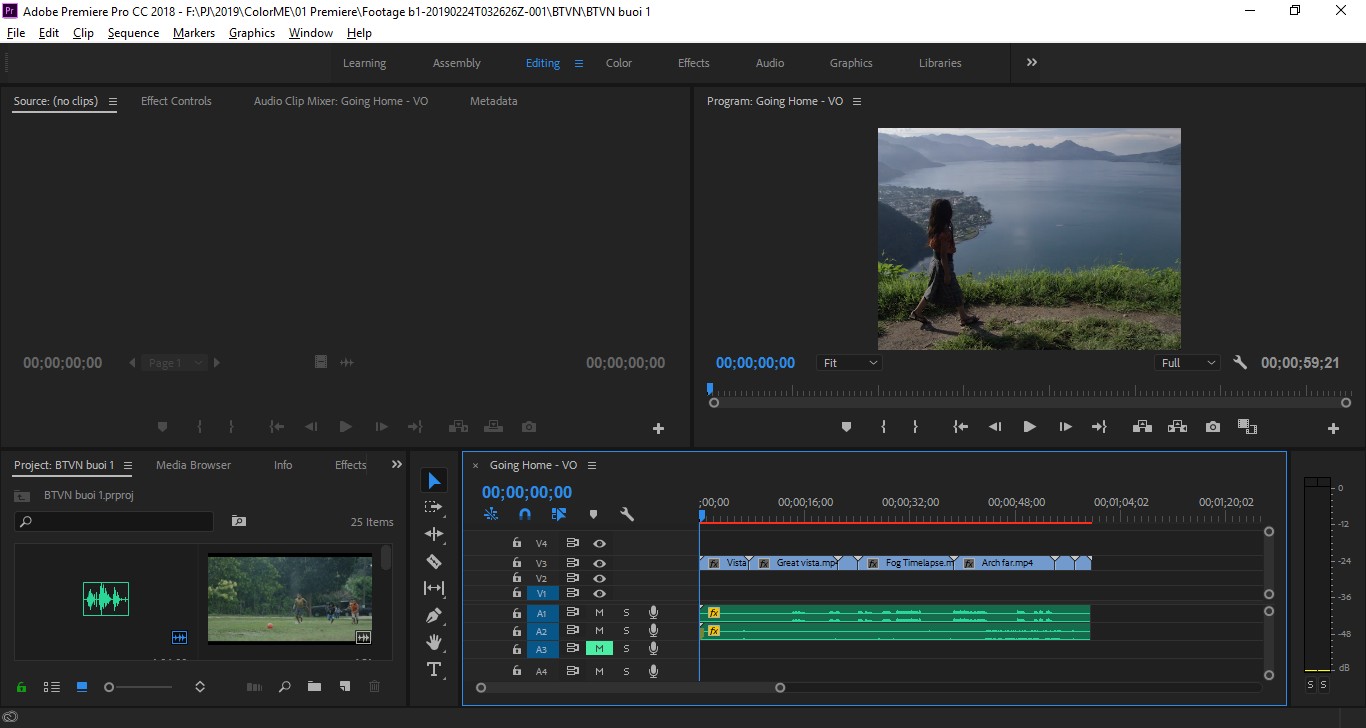Image resolution: width=1366 pixels, height=728 pixels.
Task: Open Program monitor panel menu
Action: pyautogui.click(x=857, y=101)
